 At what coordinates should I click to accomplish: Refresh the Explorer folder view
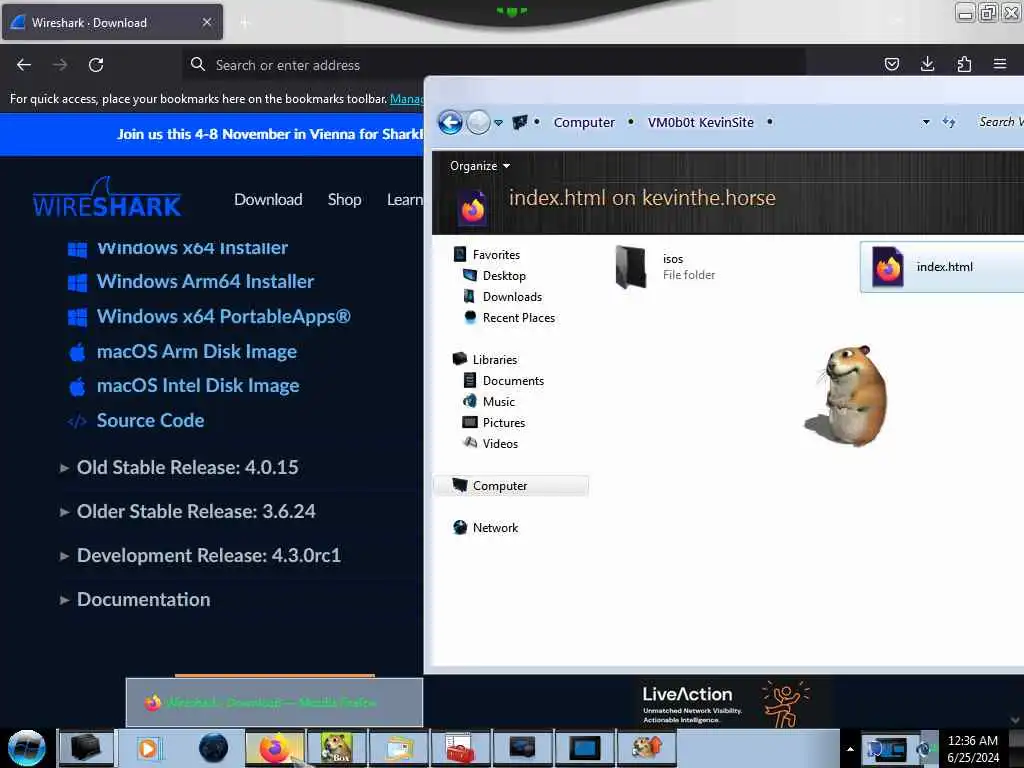949,122
